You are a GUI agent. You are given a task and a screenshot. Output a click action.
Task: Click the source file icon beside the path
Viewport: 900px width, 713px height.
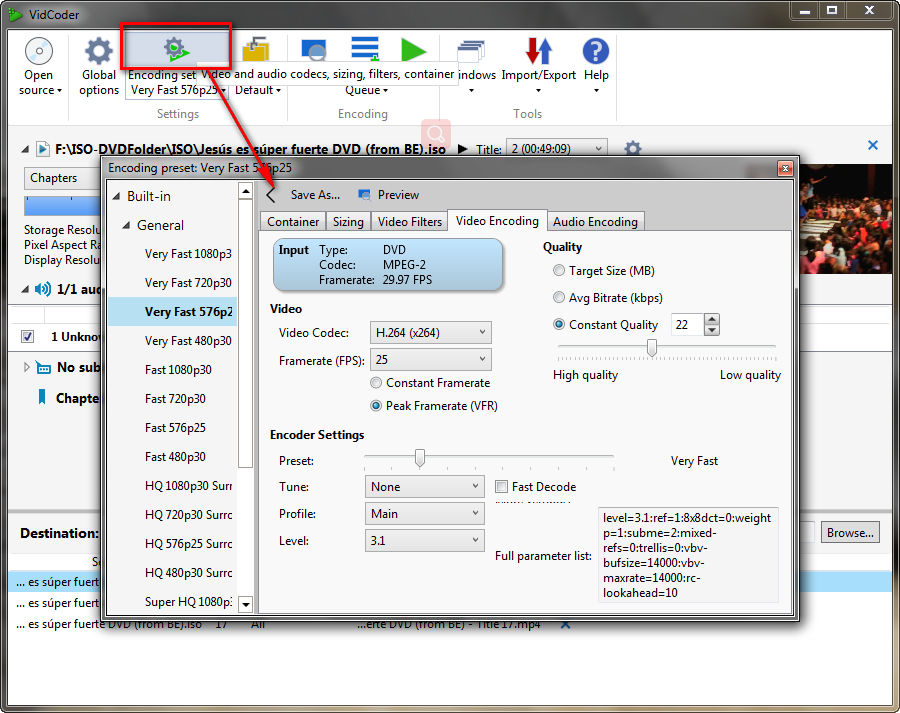(42, 149)
